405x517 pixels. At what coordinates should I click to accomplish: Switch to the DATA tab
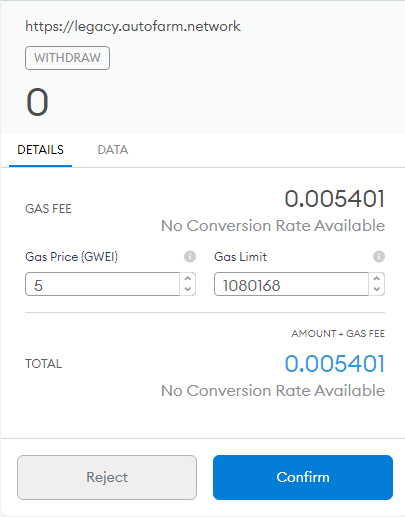(x=113, y=150)
